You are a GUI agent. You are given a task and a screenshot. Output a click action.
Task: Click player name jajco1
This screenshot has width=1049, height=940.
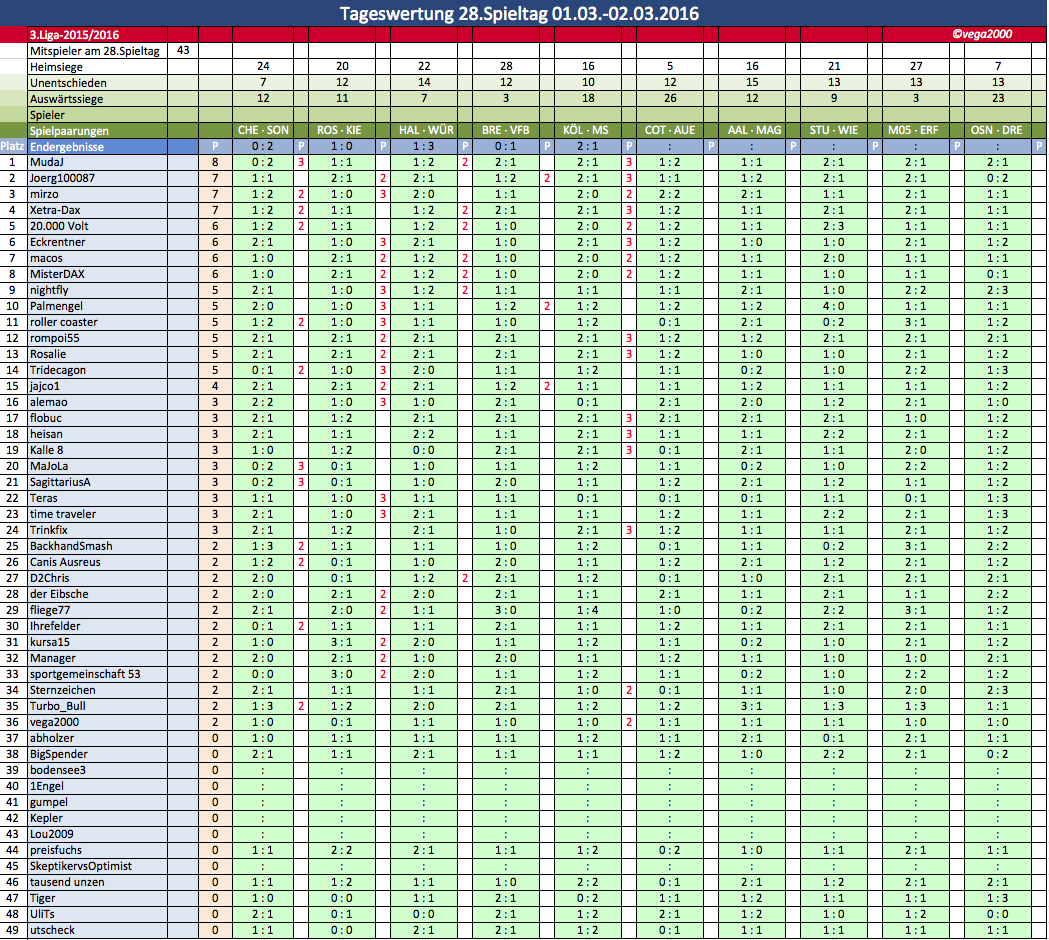coord(45,387)
